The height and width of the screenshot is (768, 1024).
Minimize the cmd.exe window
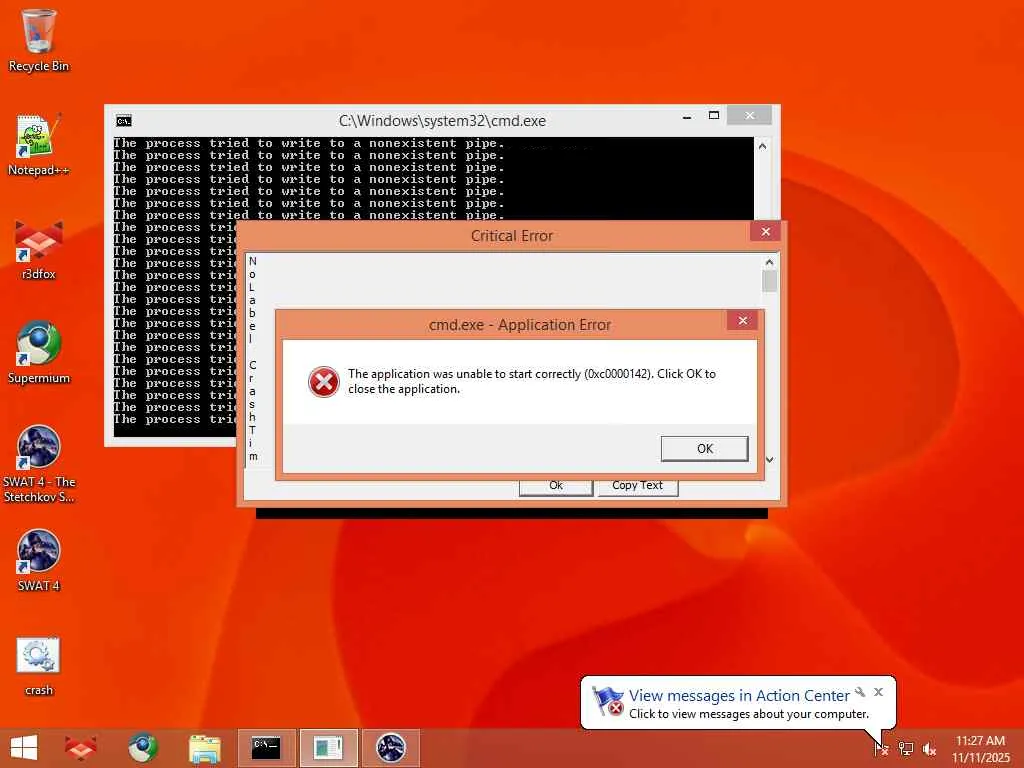tap(687, 118)
